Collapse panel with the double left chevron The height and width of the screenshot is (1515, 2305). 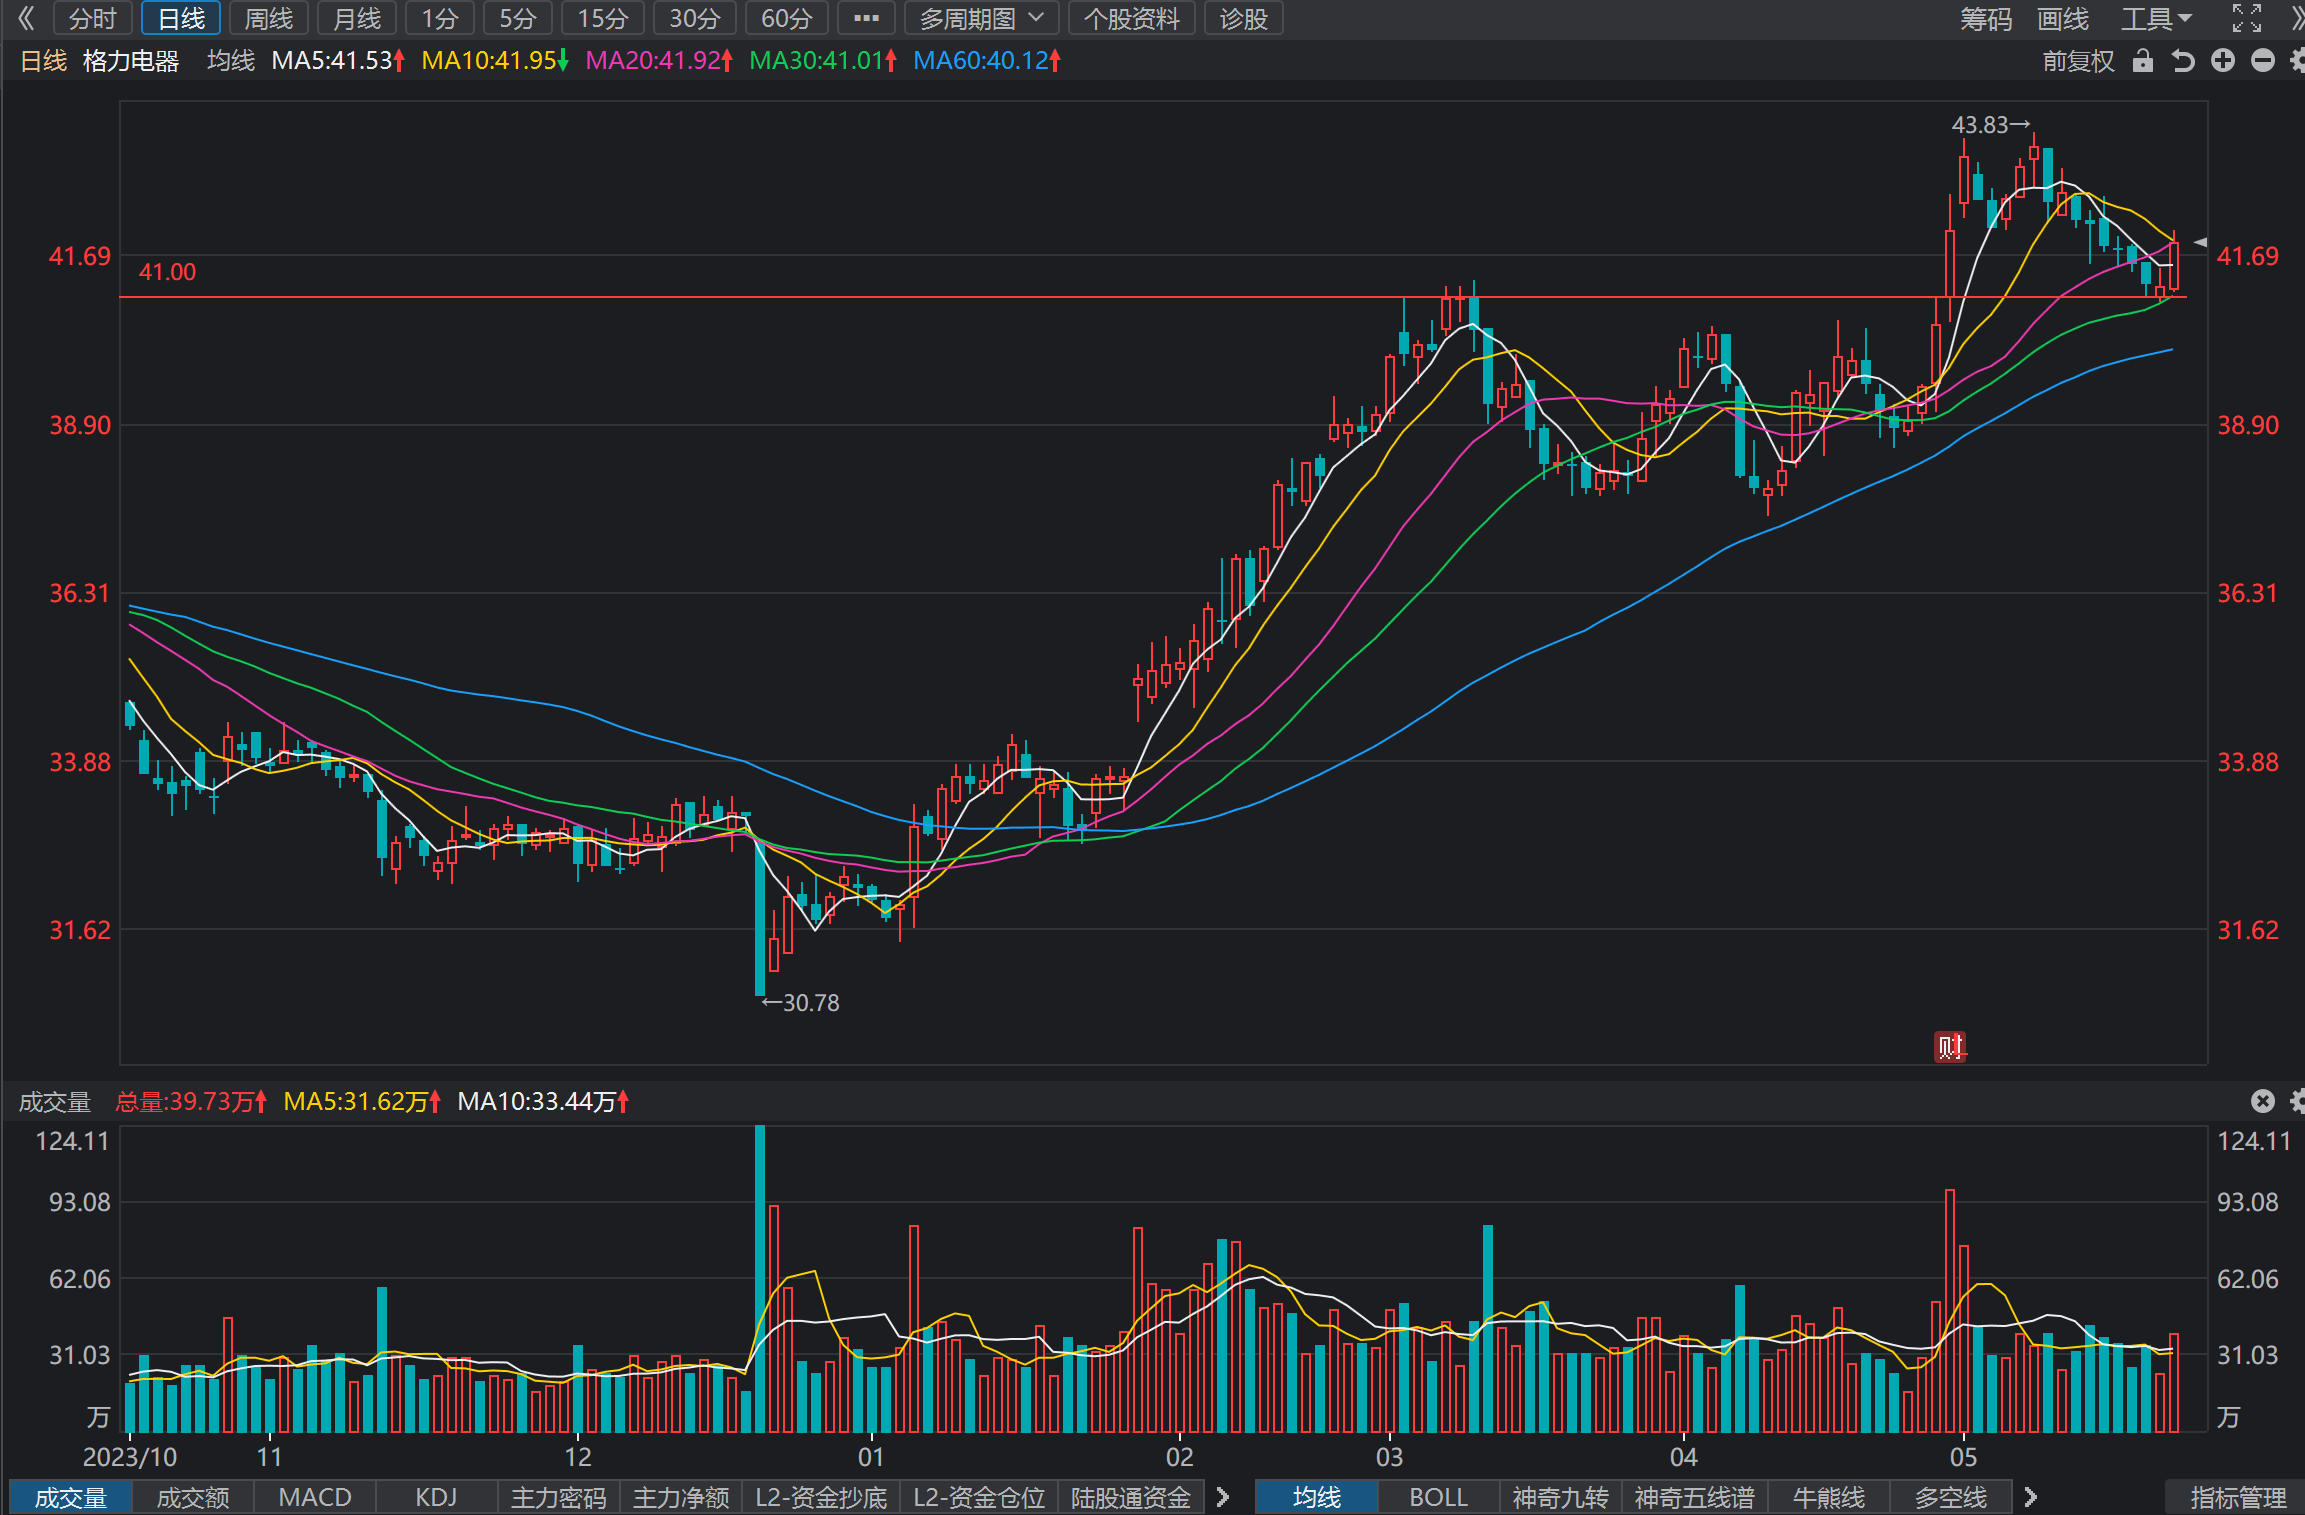(x=26, y=18)
